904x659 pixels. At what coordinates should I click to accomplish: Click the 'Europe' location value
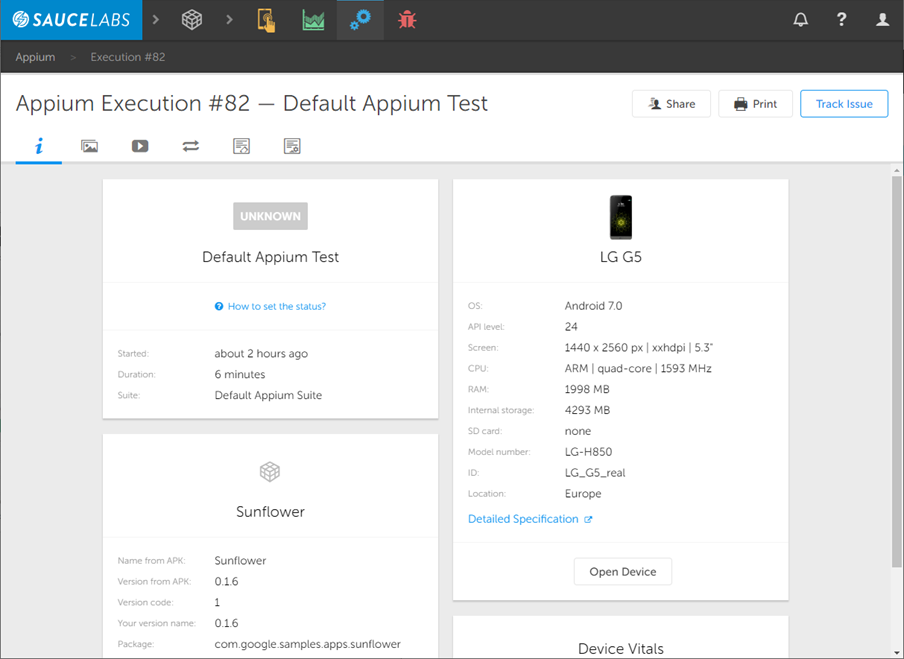click(583, 494)
